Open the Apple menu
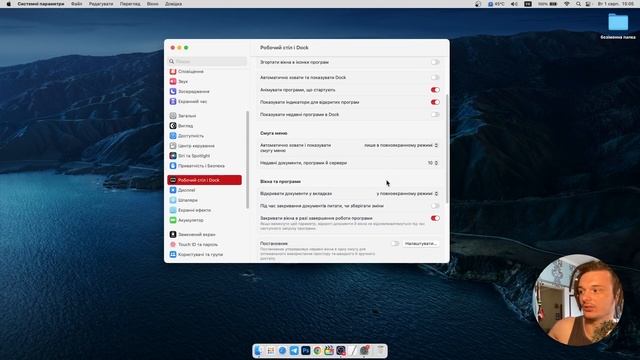The image size is (640, 360). 8,4
